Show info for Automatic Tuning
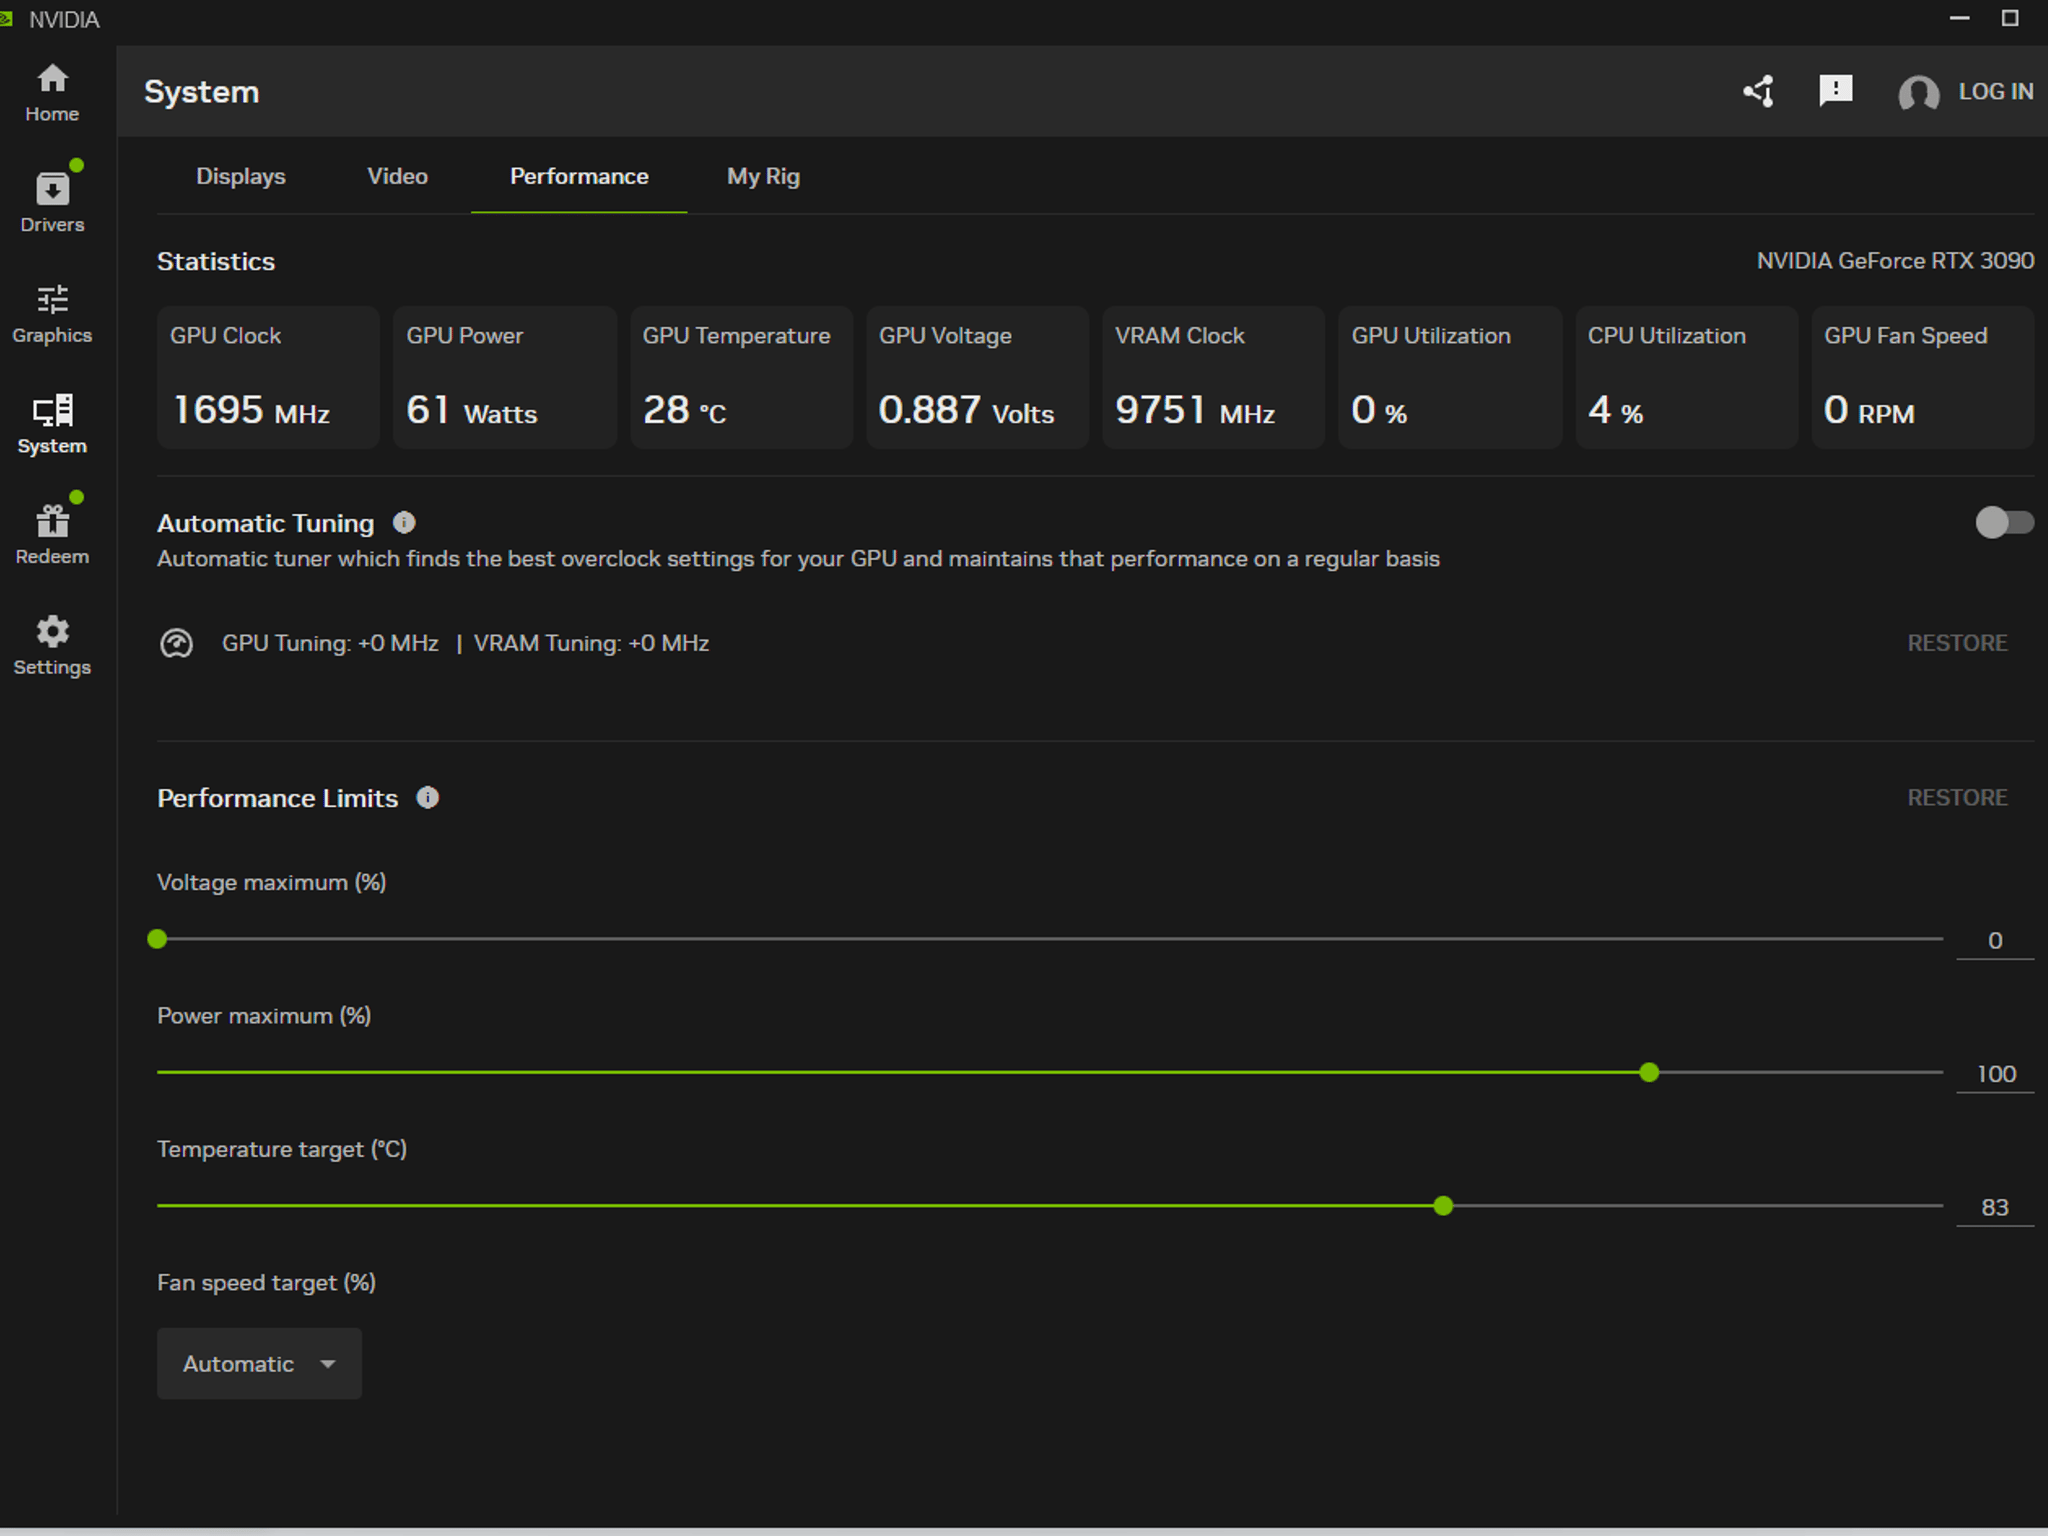This screenshot has height=1536, width=2048. (404, 523)
